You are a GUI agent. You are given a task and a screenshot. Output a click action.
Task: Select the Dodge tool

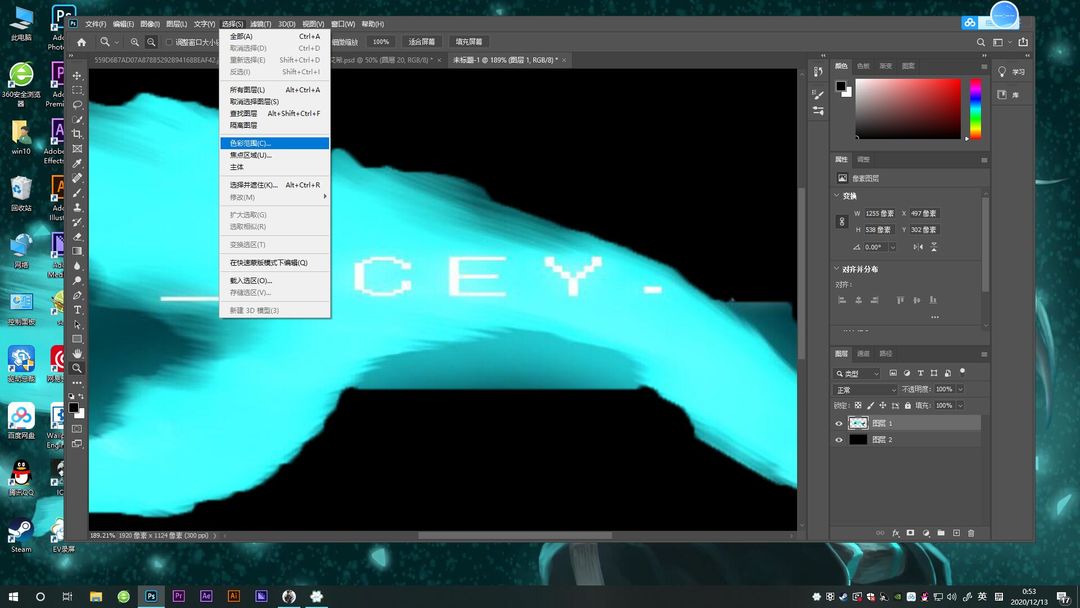point(77,280)
